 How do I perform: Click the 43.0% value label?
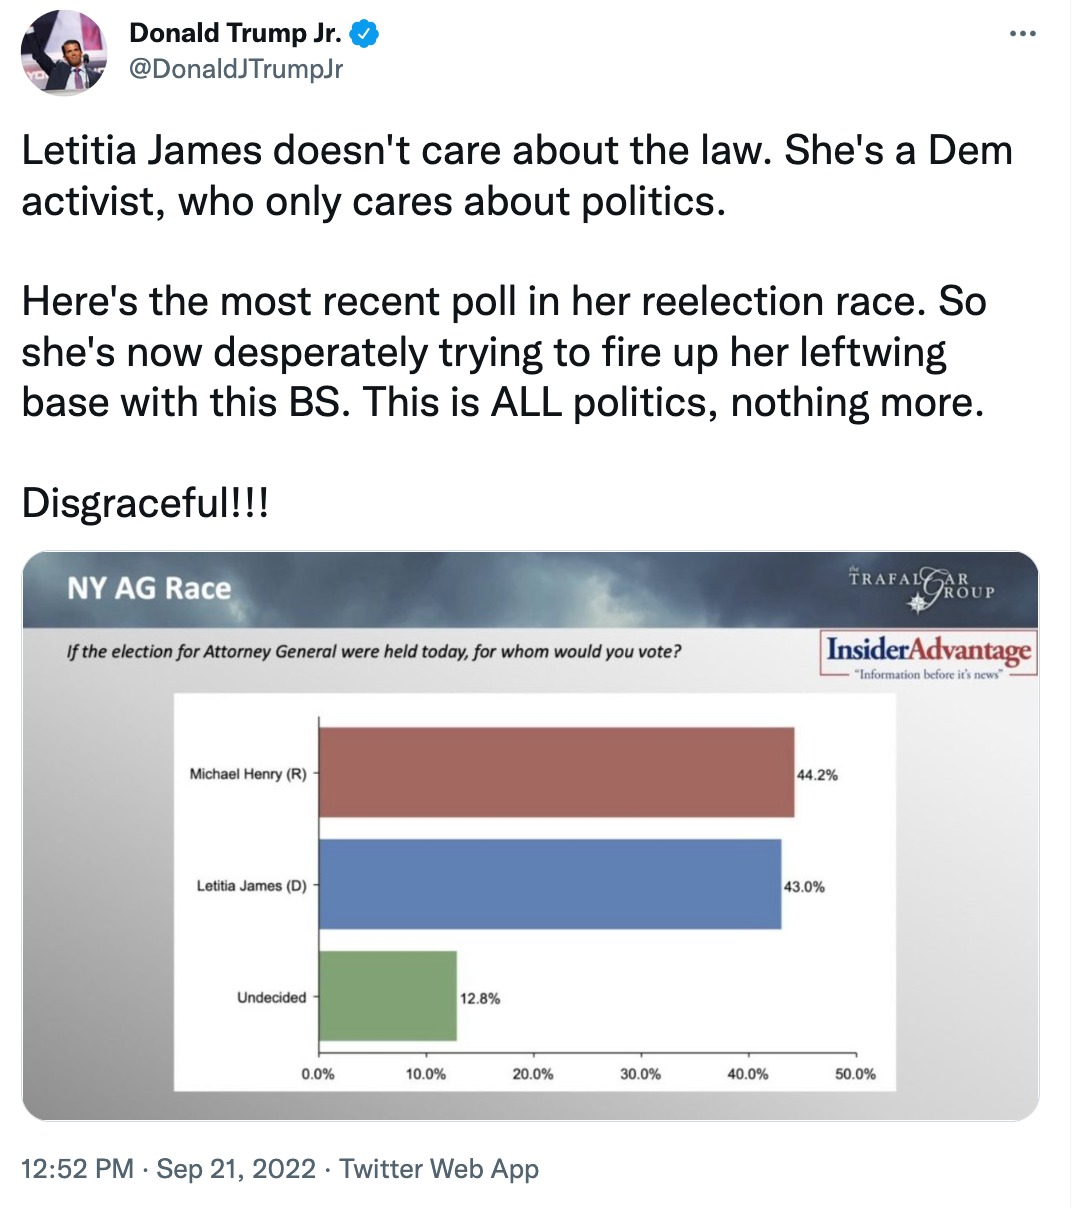[x=804, y=887]
